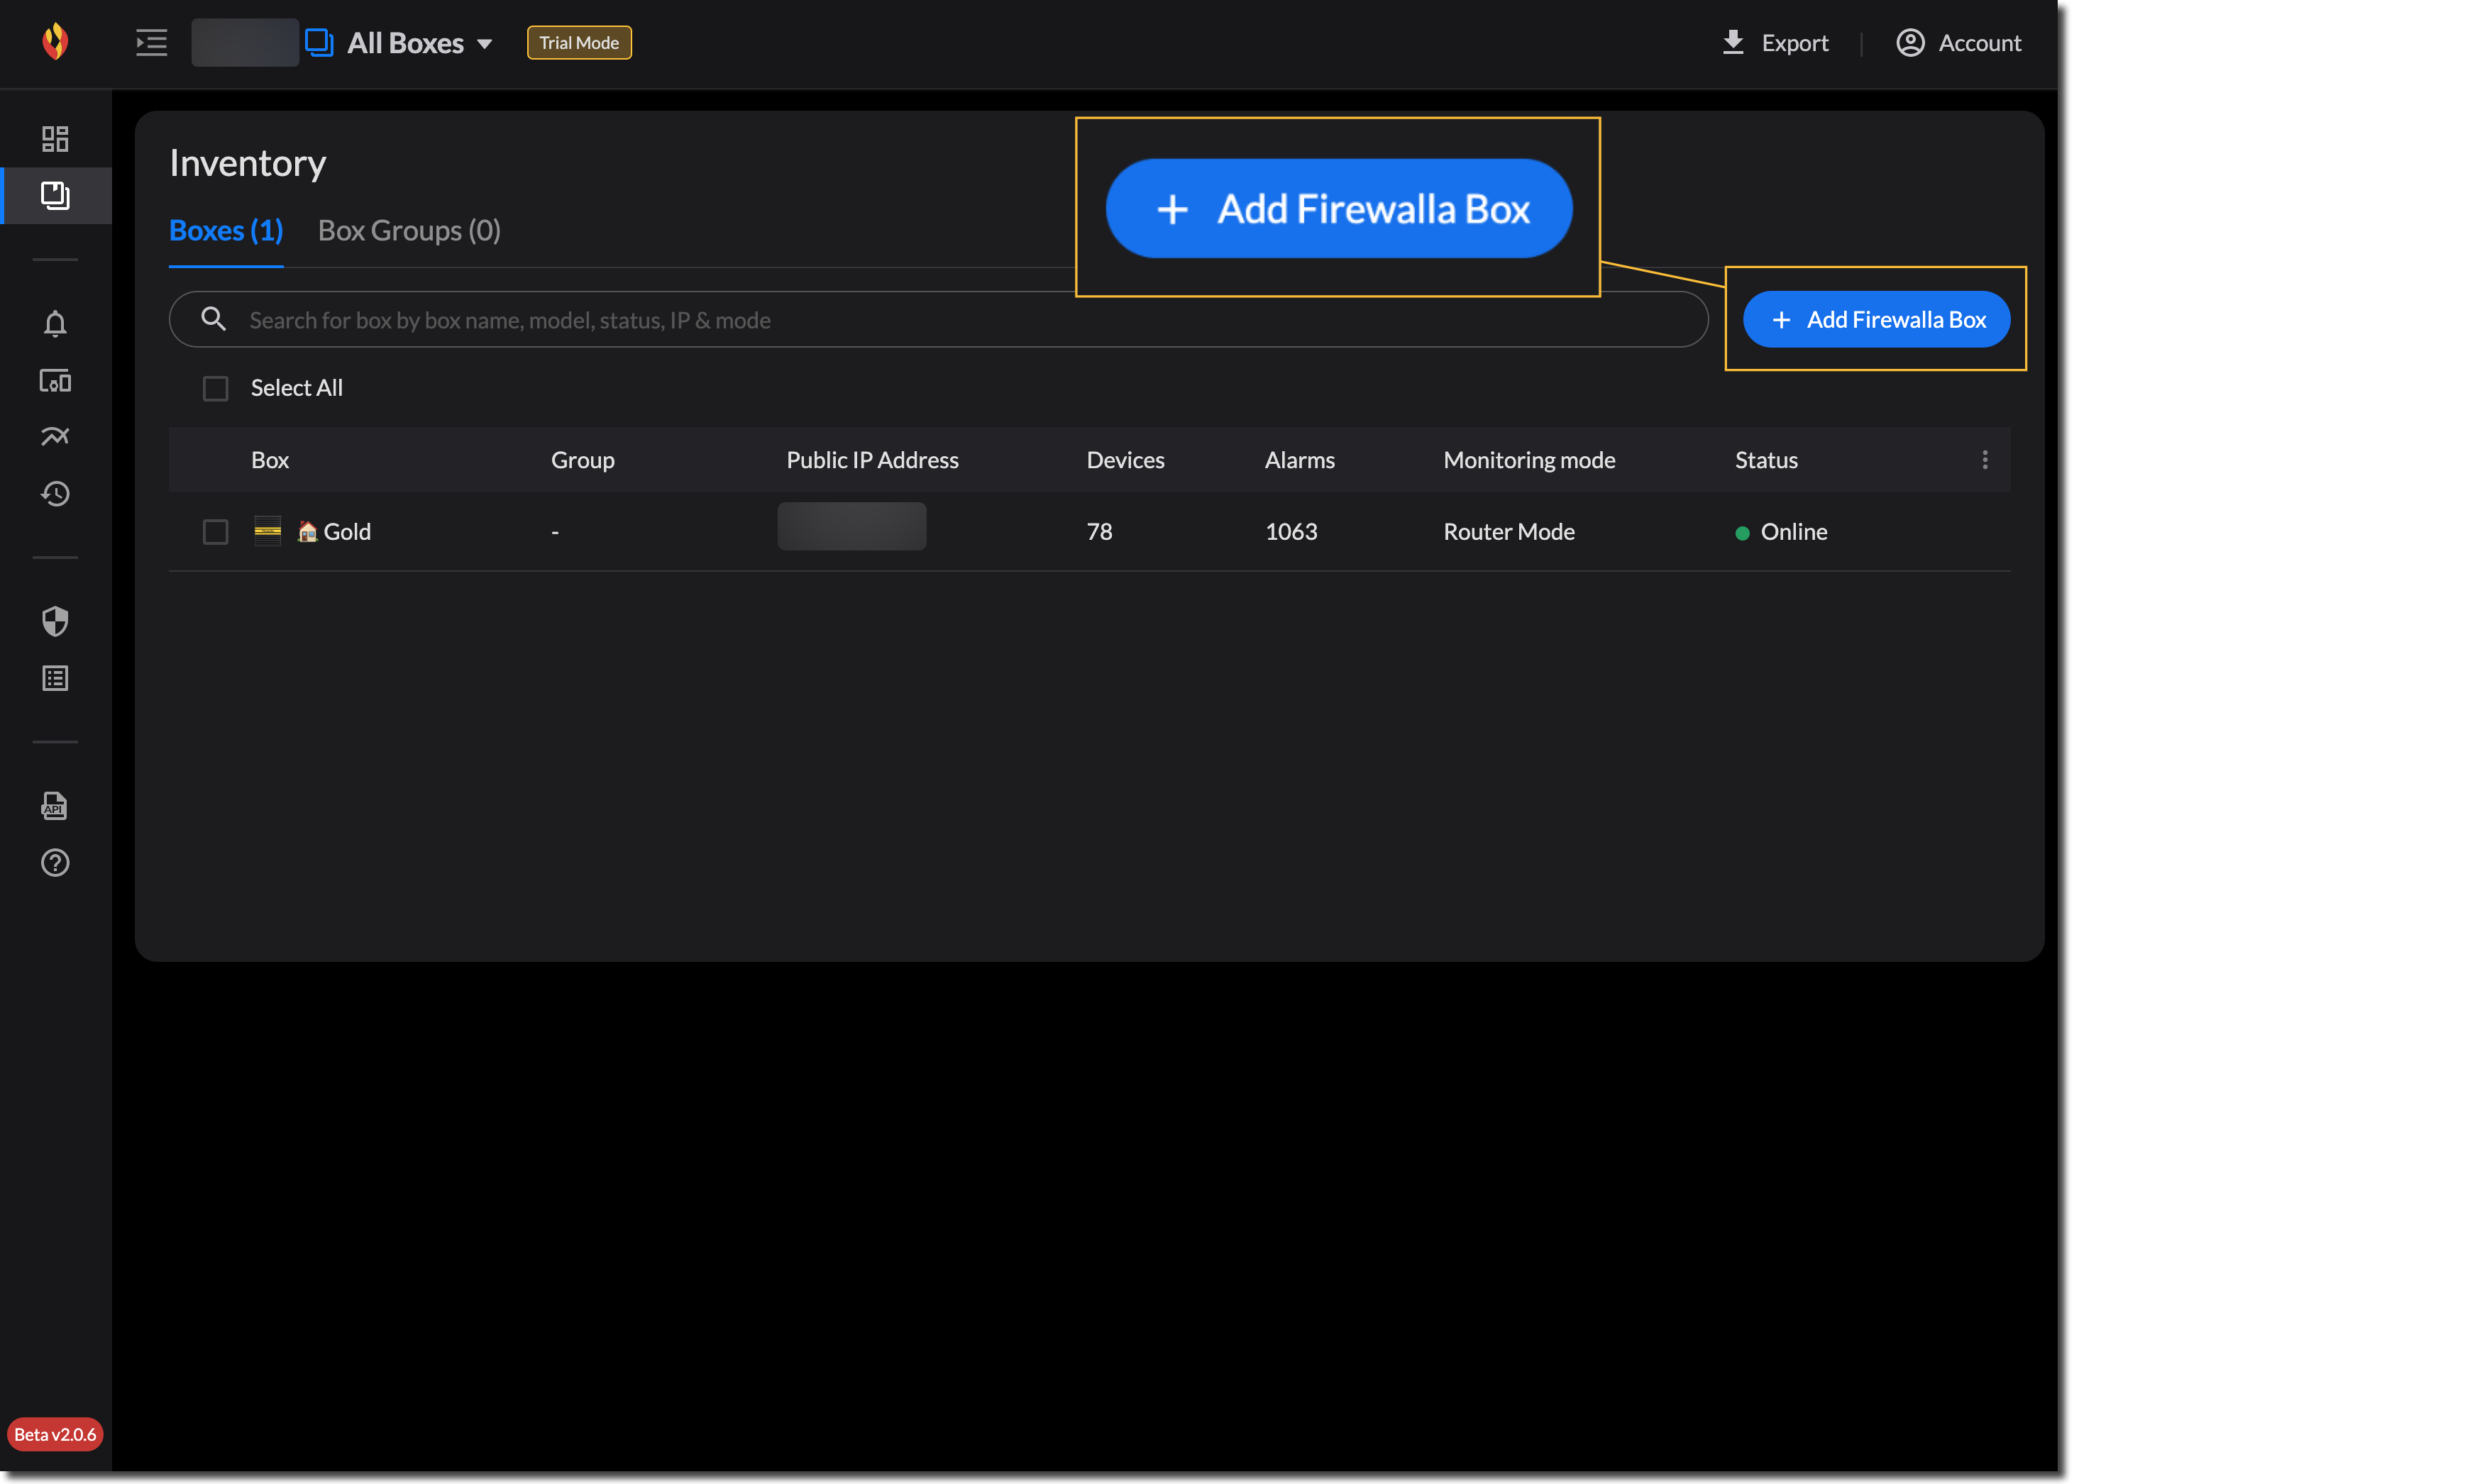Open the History clock icon in sidebar

click(x=55, y=494)
